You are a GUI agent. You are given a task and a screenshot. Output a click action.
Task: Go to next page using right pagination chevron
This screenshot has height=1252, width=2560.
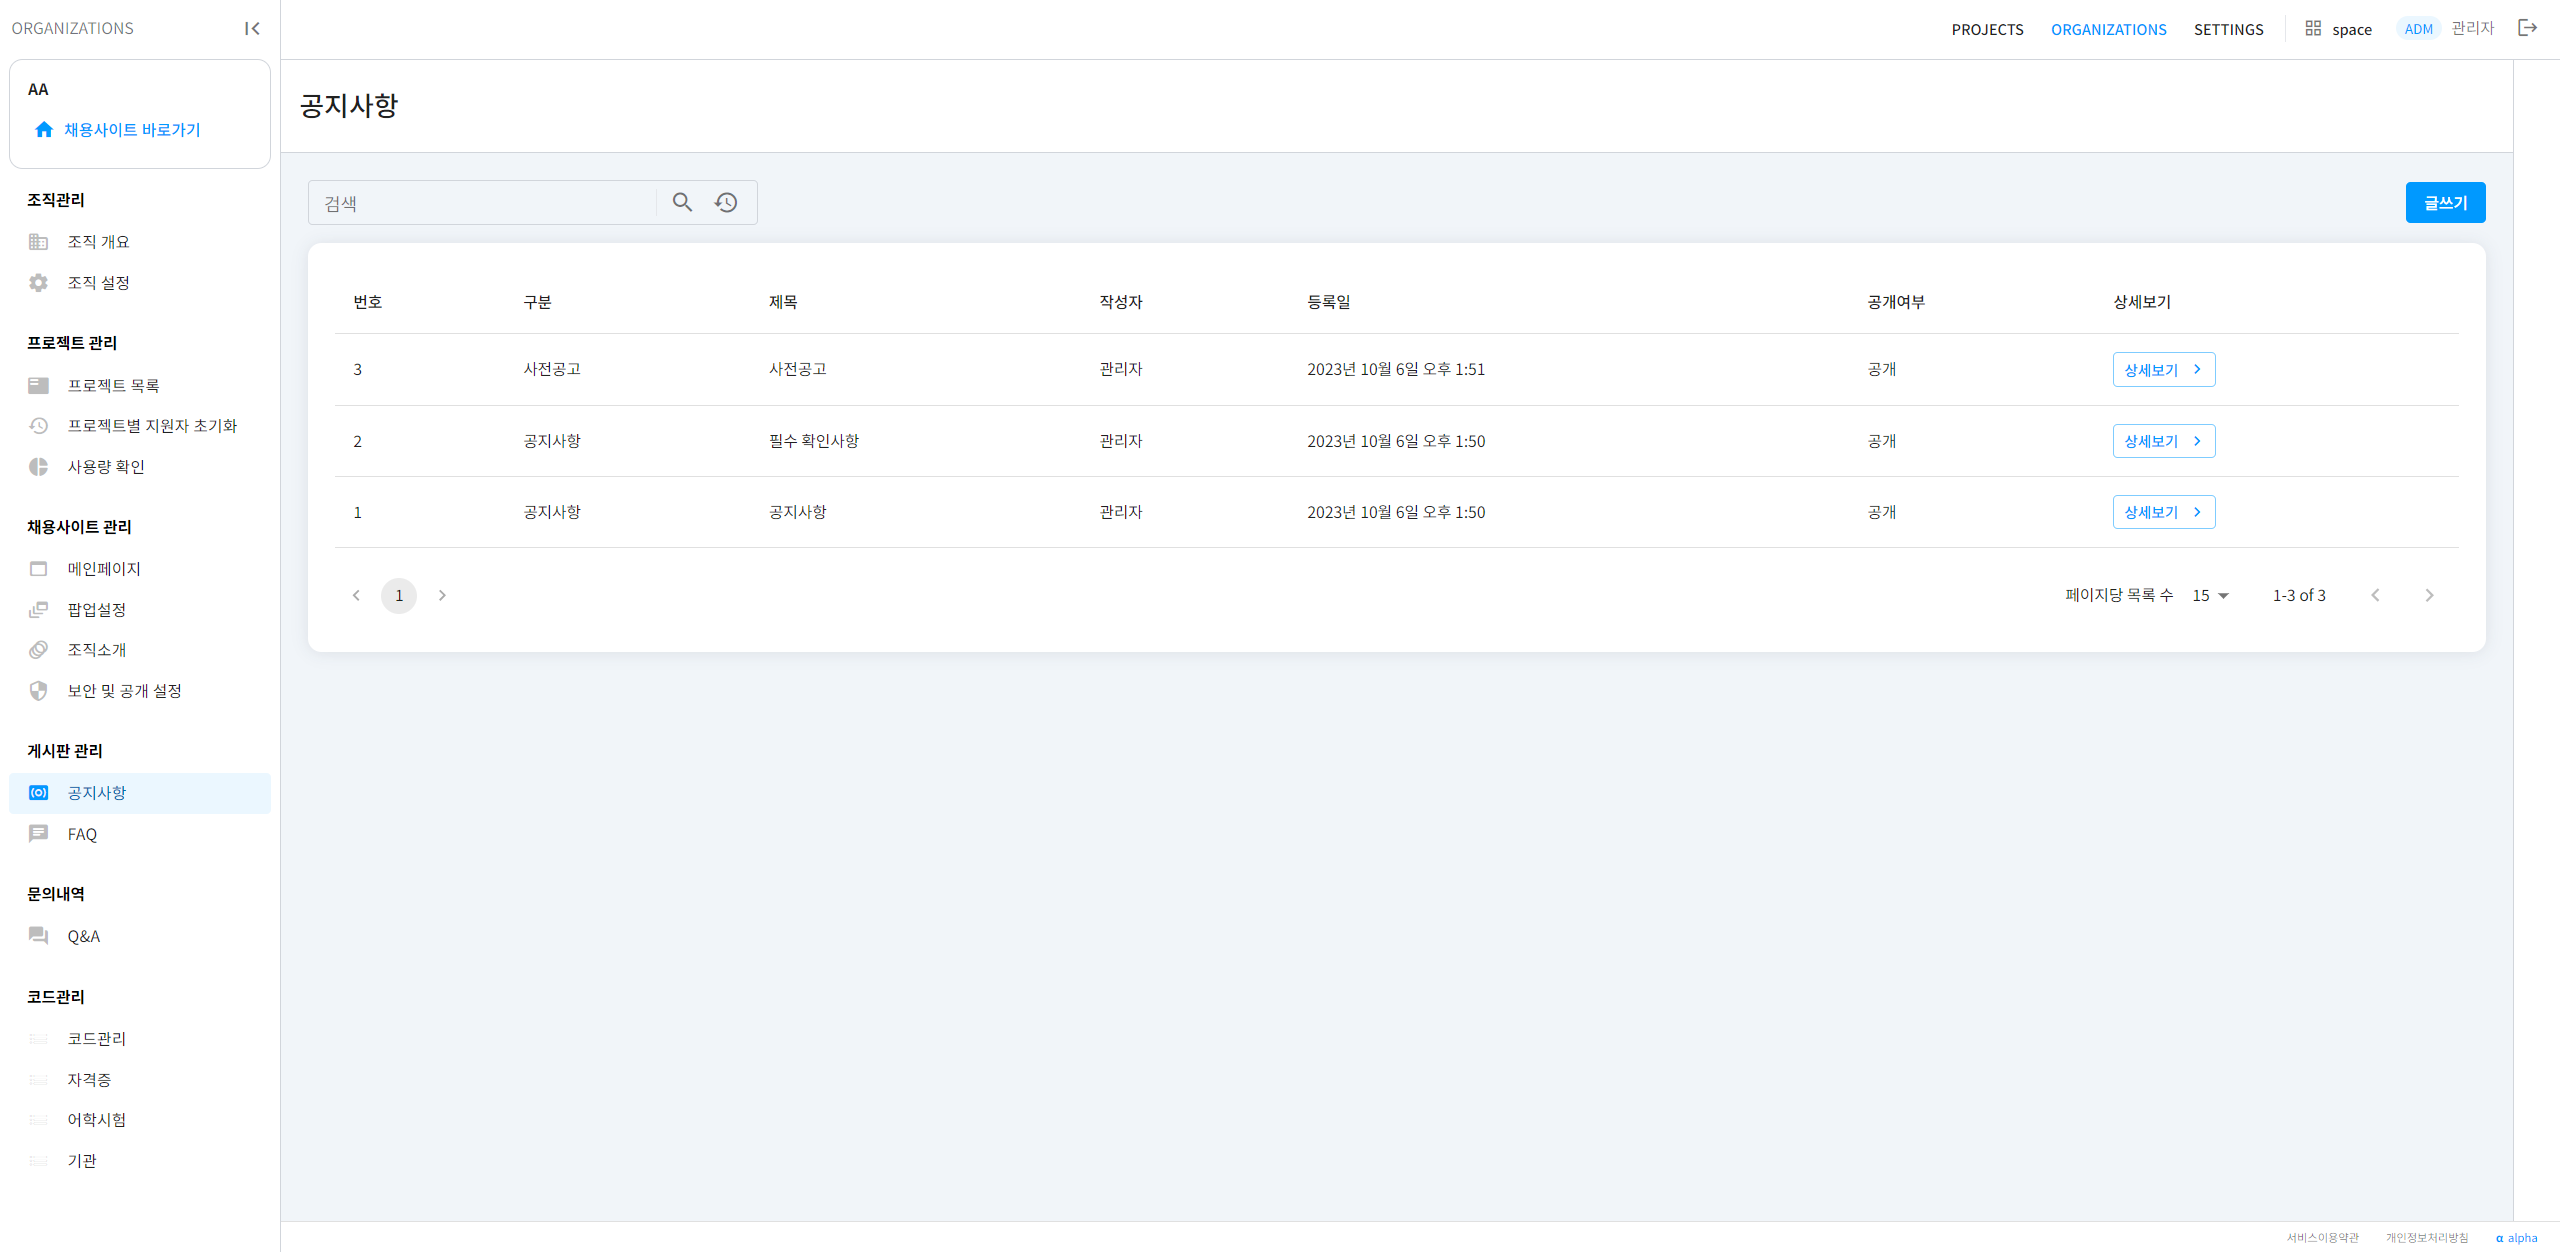point(442,596)
